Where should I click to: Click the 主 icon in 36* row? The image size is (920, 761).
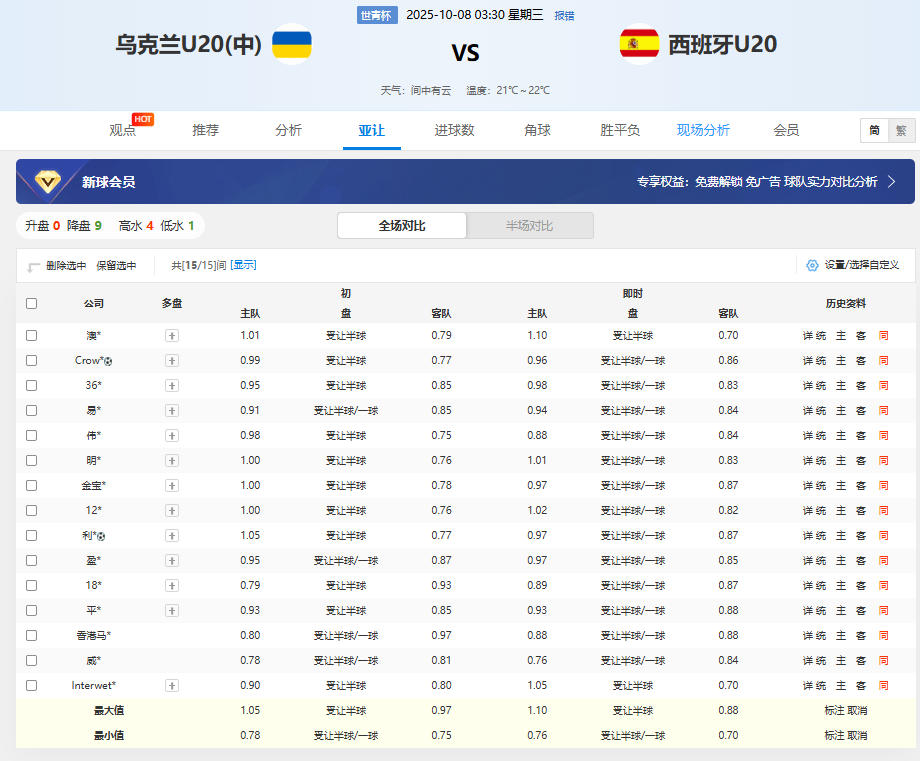click(x=841, y=386)
